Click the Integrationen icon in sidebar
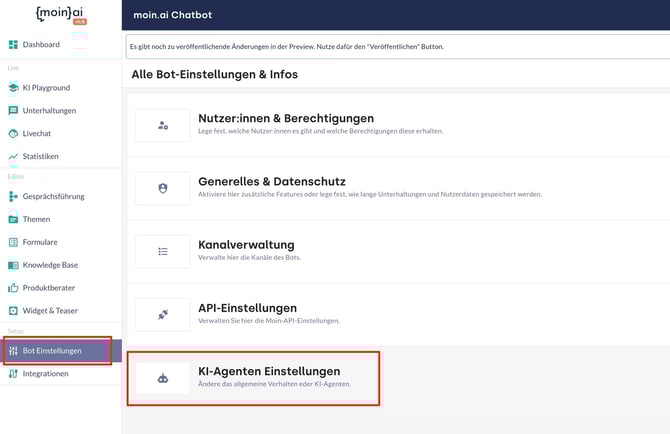Screen dimensions: 670x434 click(x=13, y=373)
